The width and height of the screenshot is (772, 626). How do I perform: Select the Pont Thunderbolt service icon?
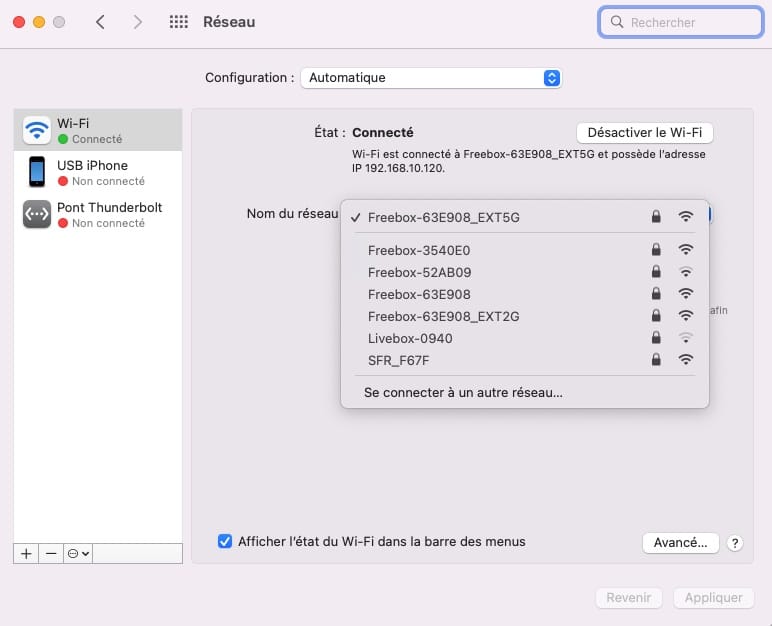(37, 214)
